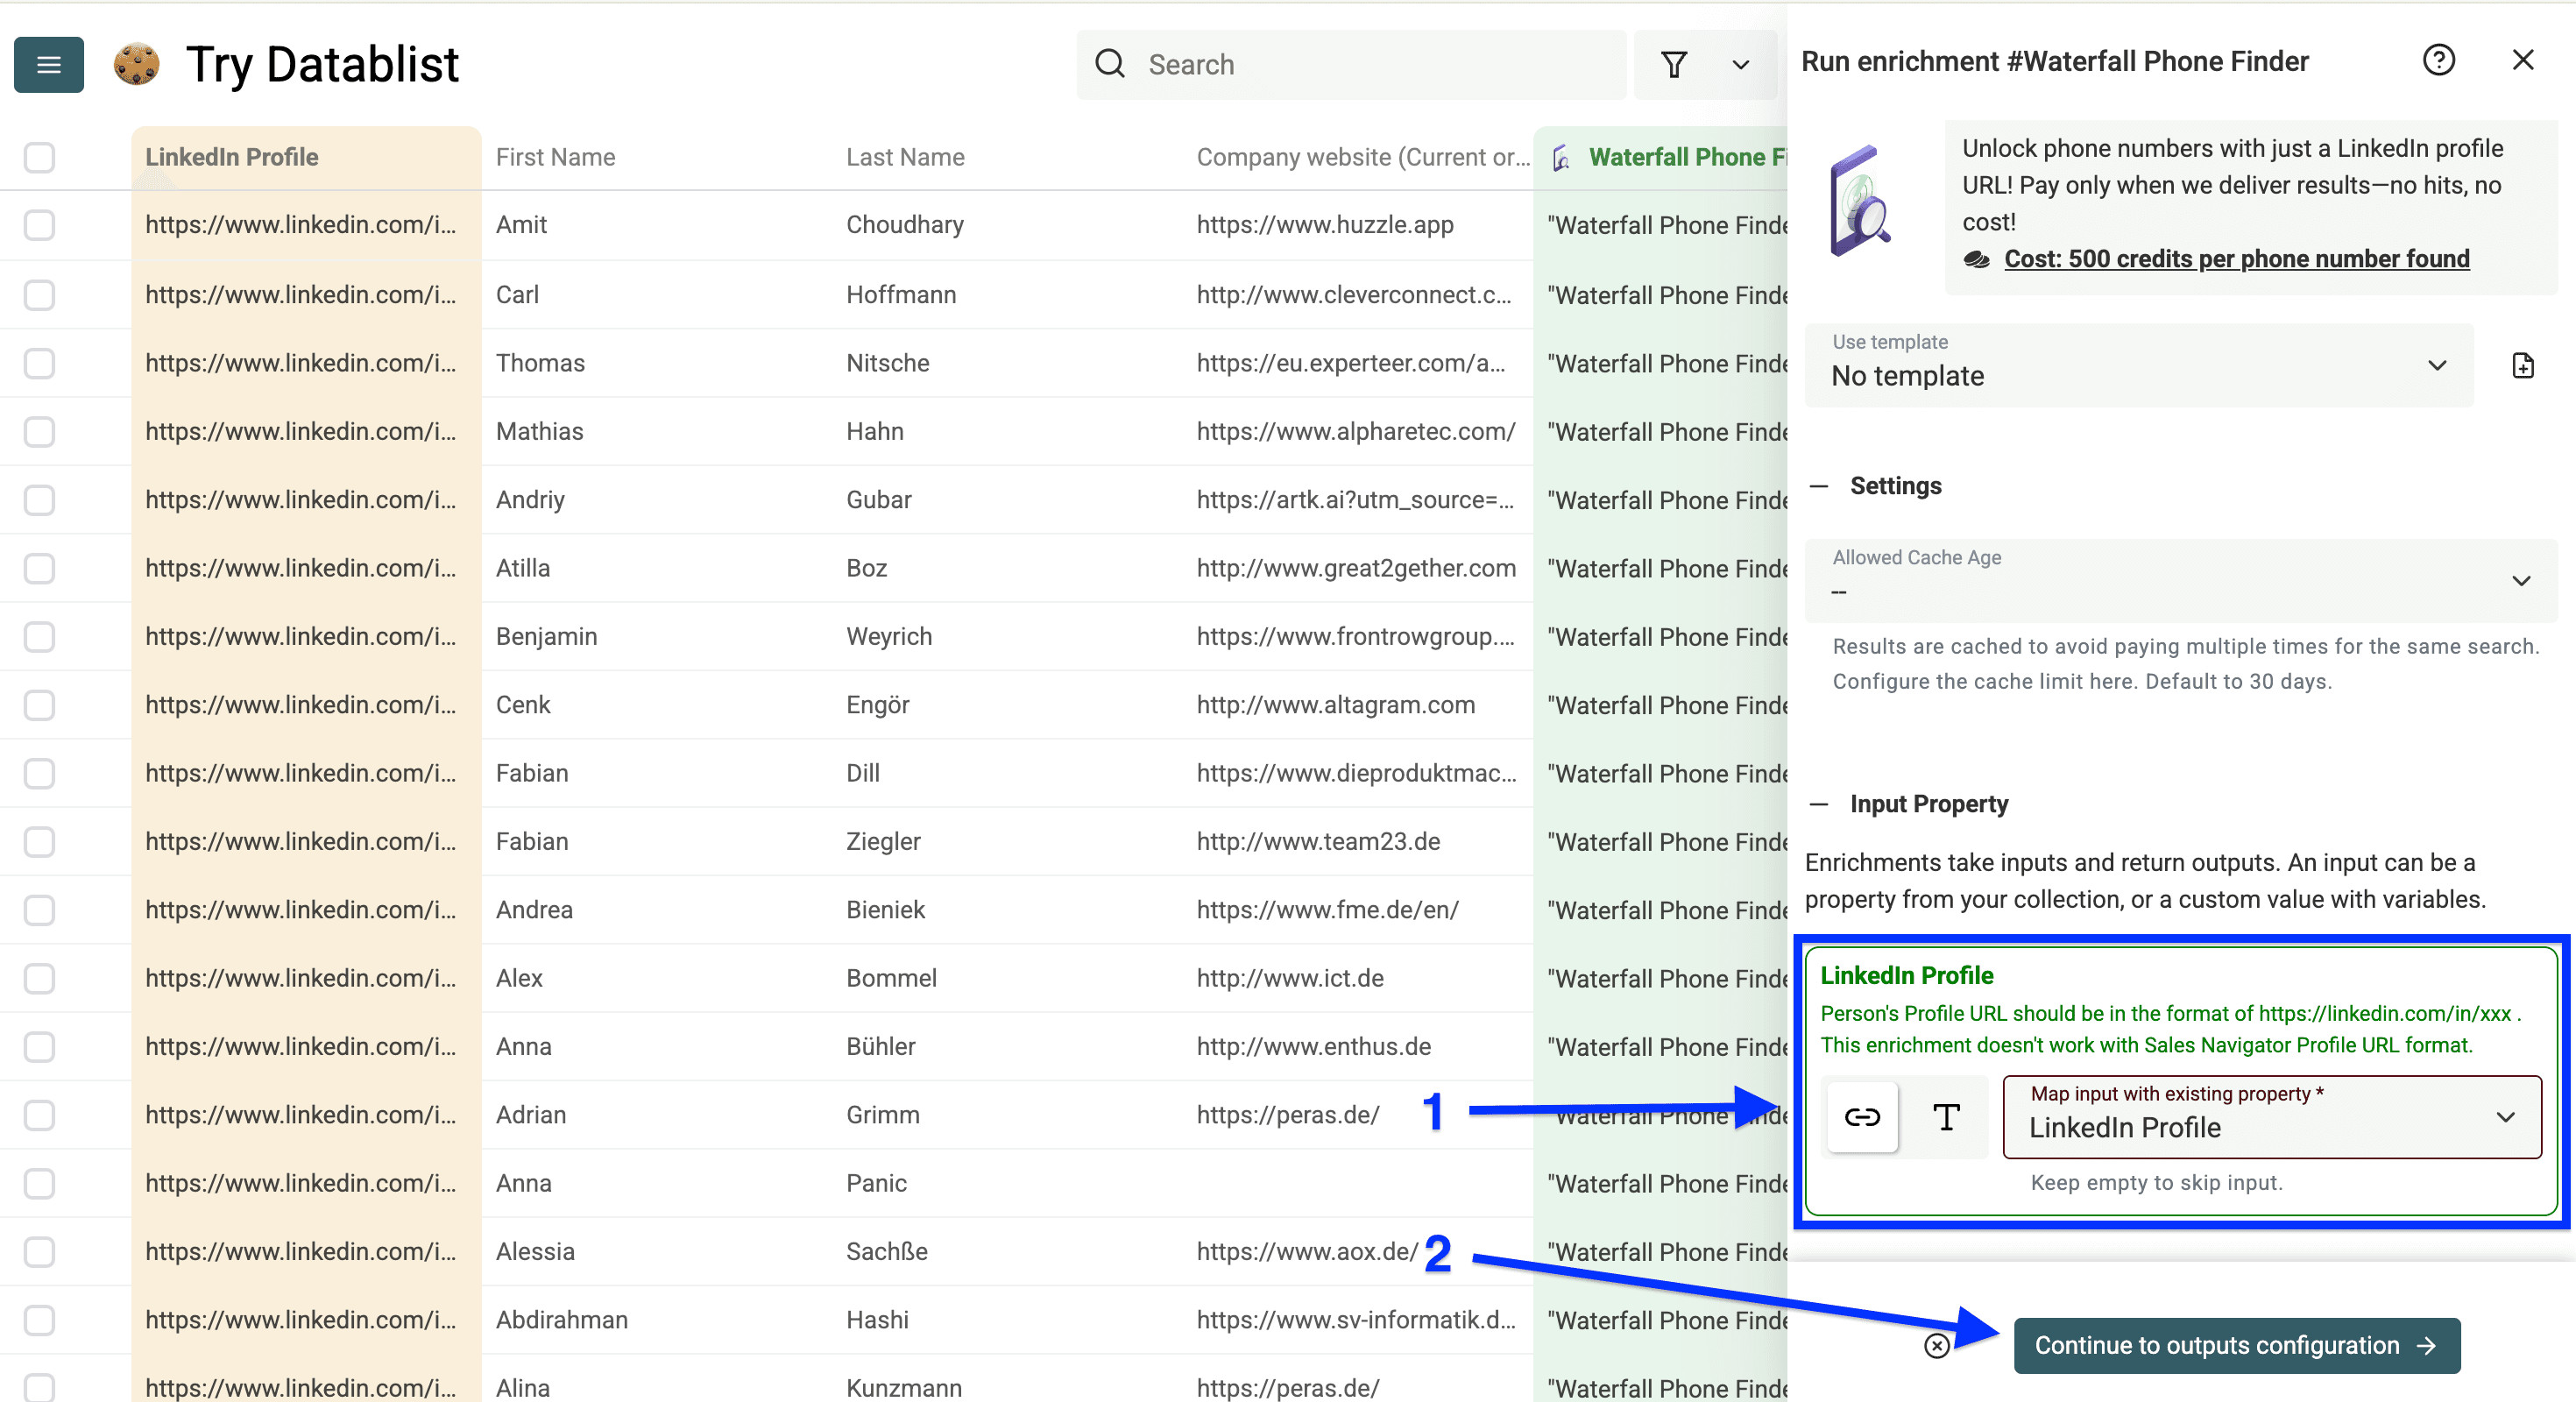Image resolution: width=2576 pixels, height=1402 pixels.
Task: Expand the Allowed Cache Age dropdown
Action: (x=2521, y=580)
